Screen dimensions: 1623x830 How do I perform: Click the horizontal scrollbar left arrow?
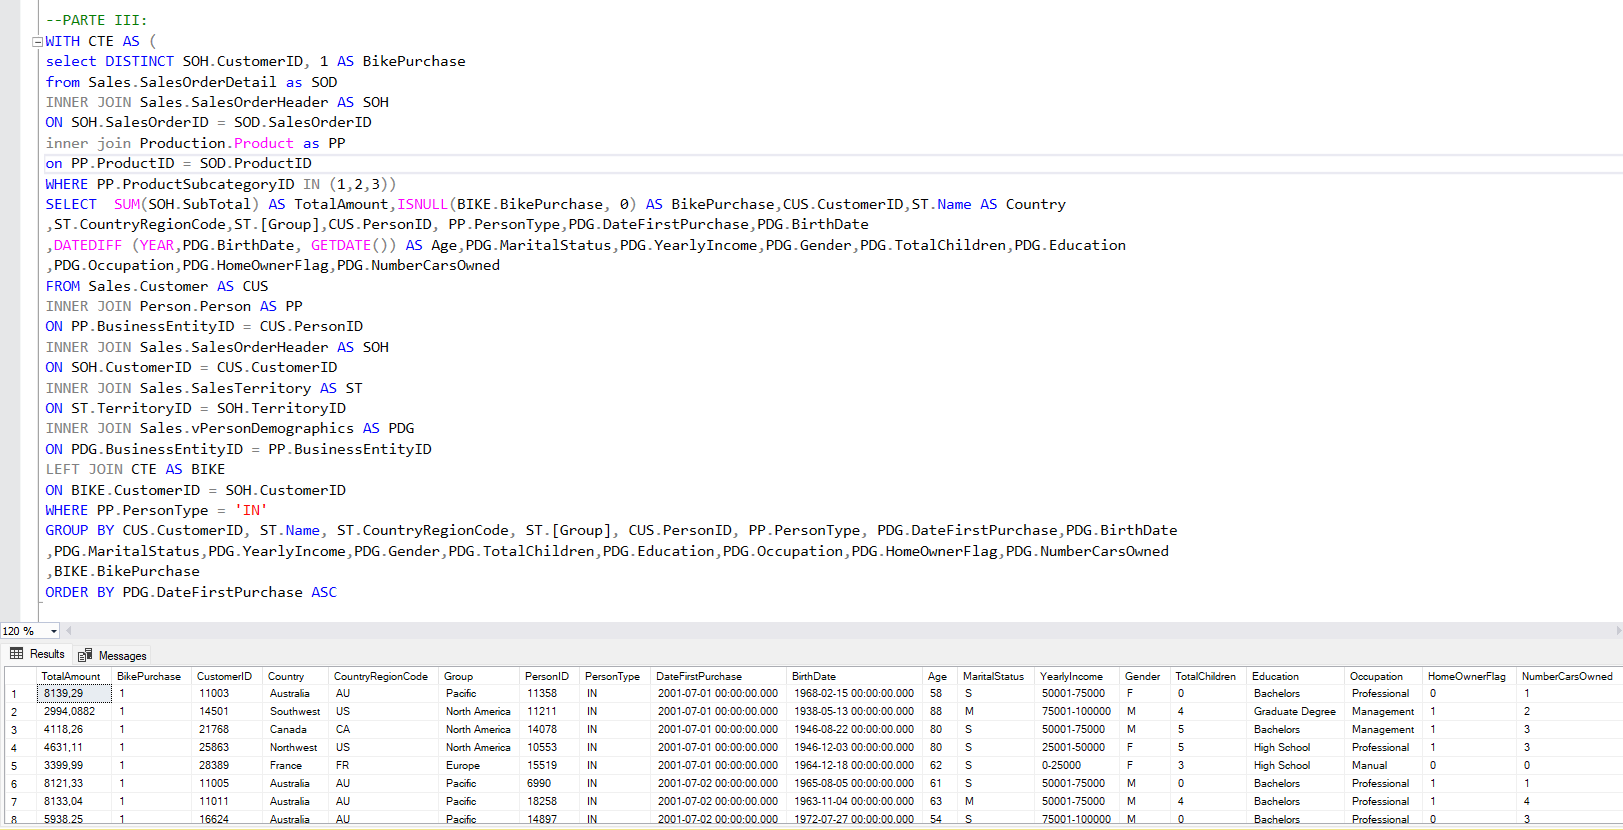pyautogui.click(x=69, y=631)
